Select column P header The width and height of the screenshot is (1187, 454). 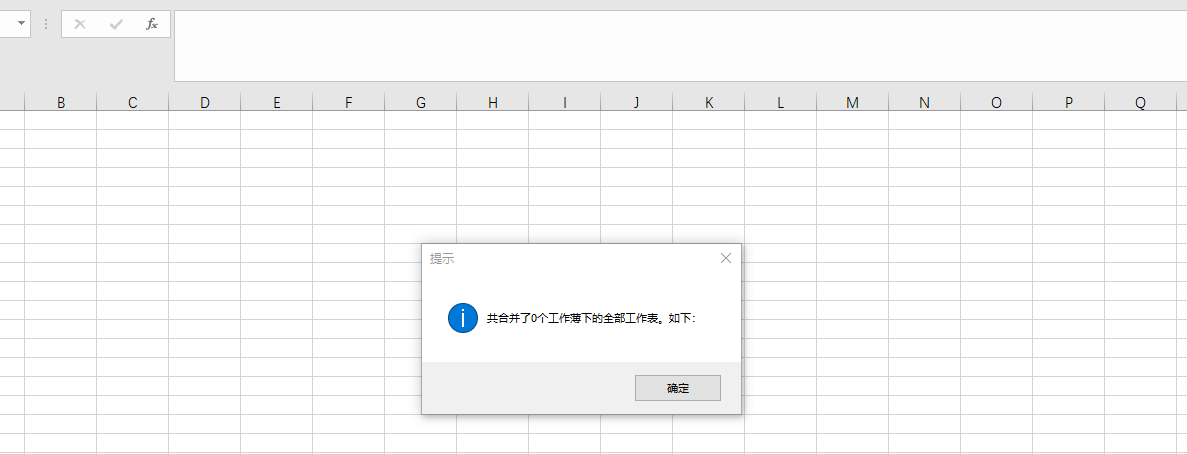click(1068, 102)
